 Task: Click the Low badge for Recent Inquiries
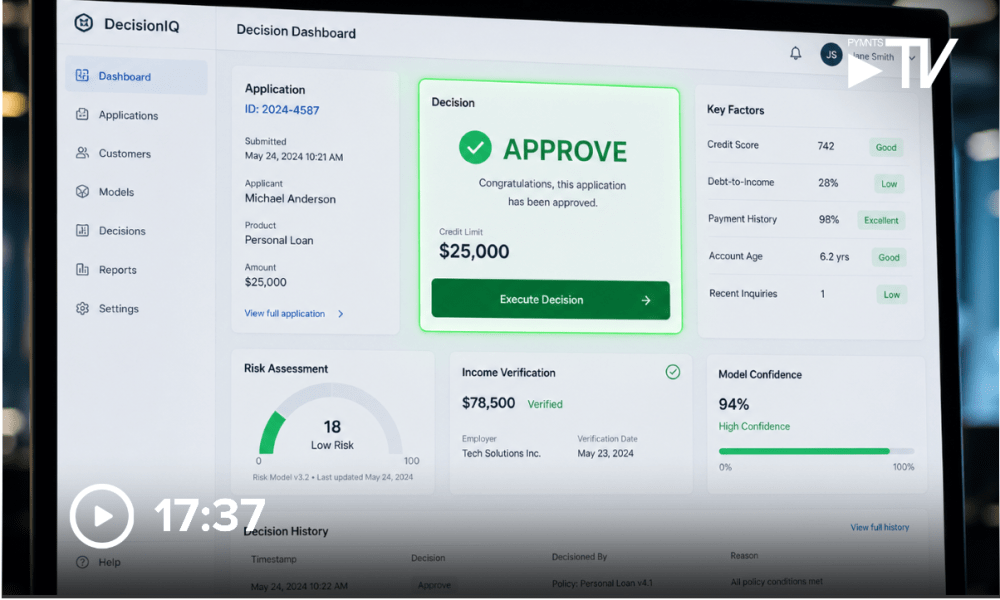click(x=892, y=295)
